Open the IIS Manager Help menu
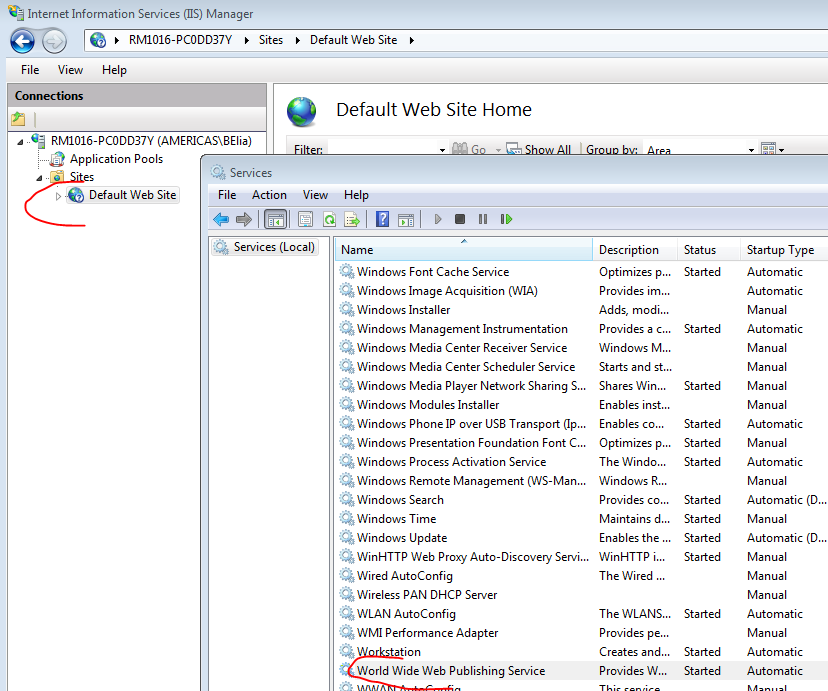Viewport: 828px width, 691px height. [x=114, y=70]
